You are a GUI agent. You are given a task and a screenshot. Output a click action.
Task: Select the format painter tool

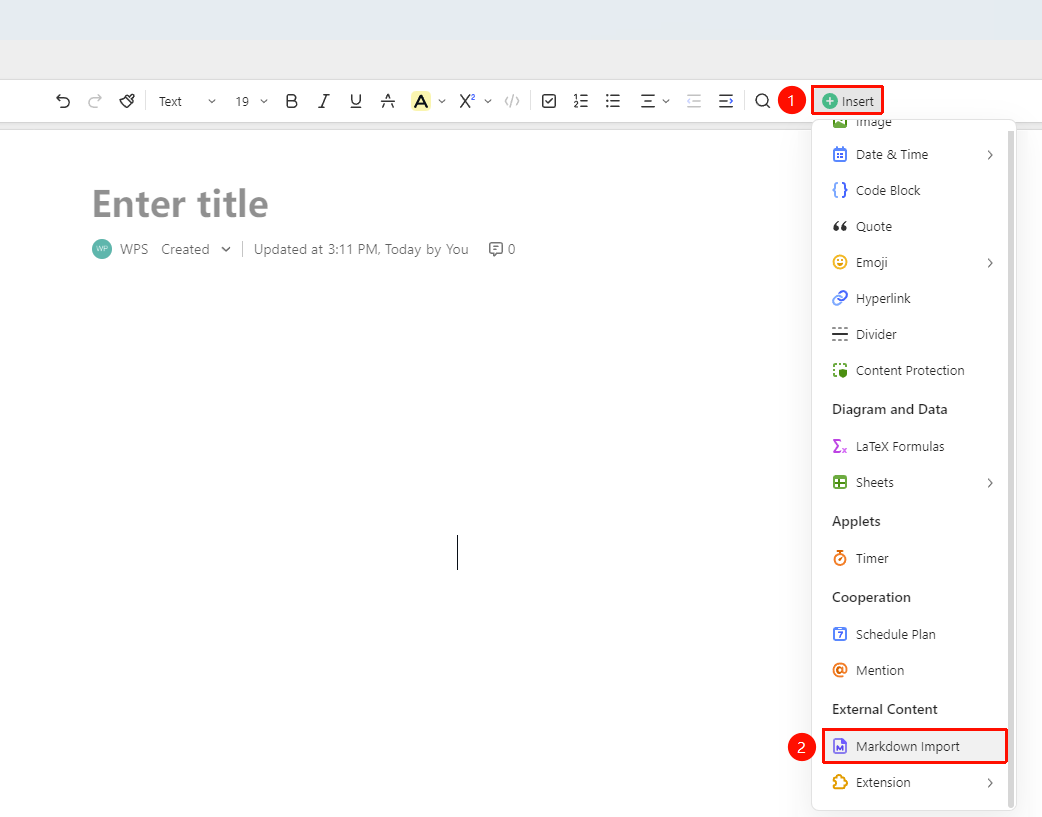(x=127, y=101)
